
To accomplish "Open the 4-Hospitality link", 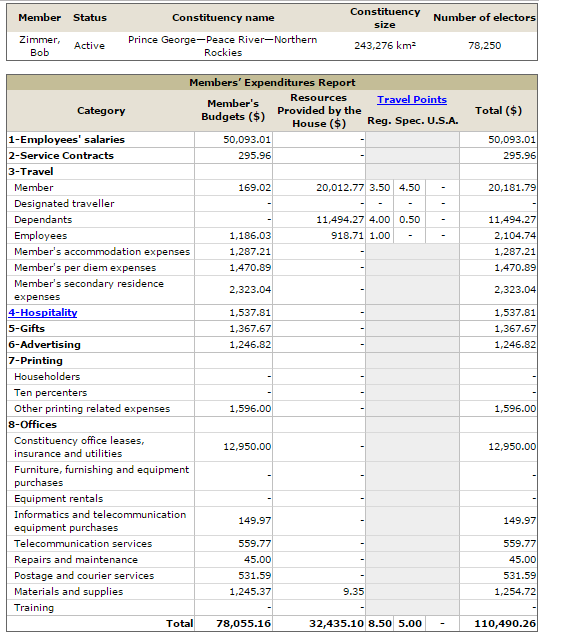I will click(43, 313).
